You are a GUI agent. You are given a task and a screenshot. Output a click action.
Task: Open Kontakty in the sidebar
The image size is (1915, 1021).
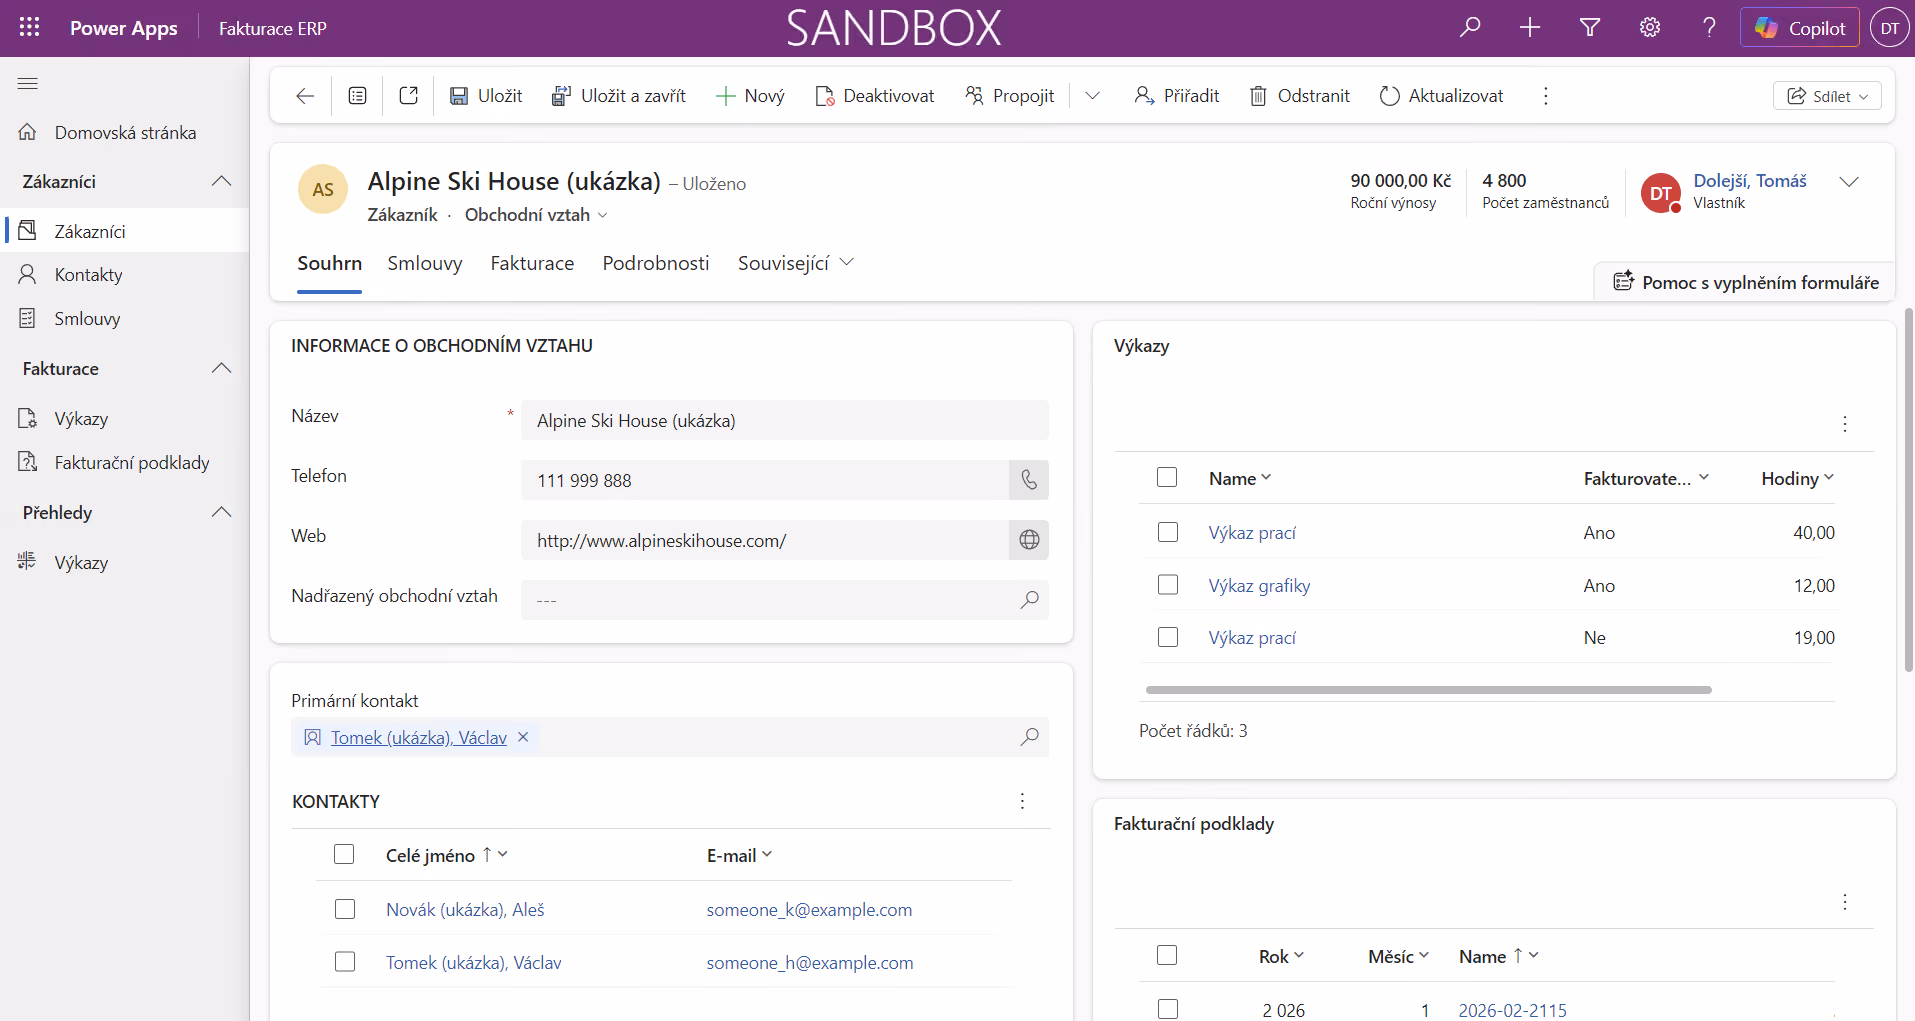coord(125,275)
